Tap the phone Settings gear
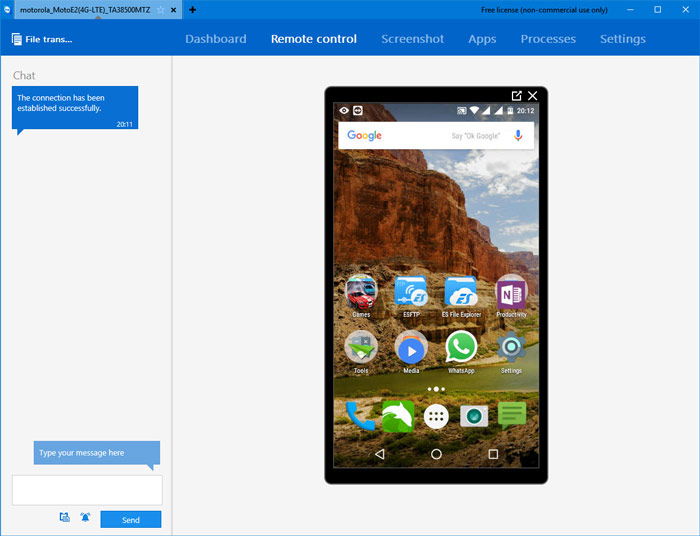 (x=511, y=347)
